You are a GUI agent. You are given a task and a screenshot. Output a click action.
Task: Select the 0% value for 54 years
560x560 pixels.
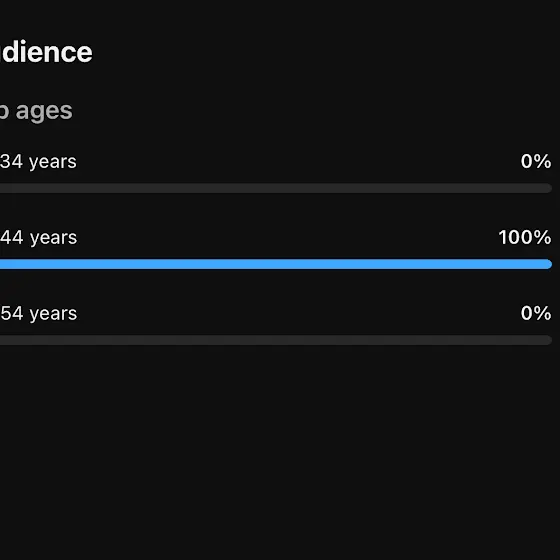[x=536, y=313]
